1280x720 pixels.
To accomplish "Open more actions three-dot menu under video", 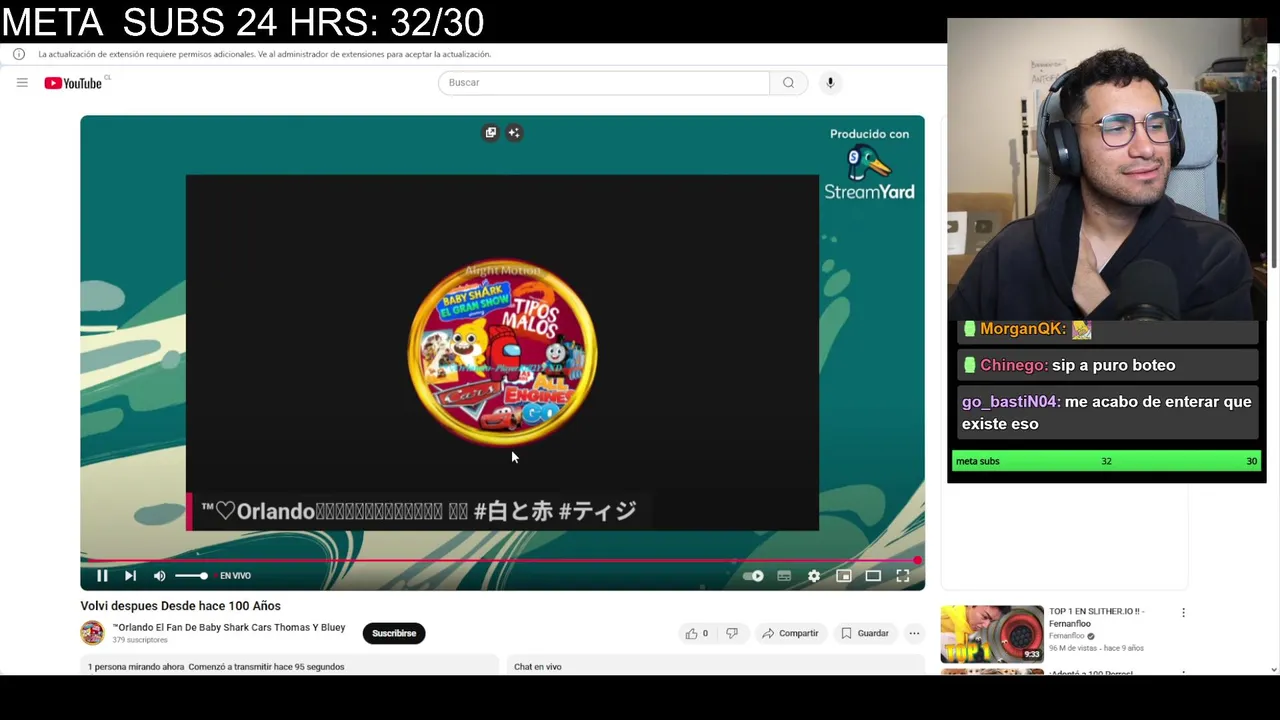I will [x=914, y=633].
